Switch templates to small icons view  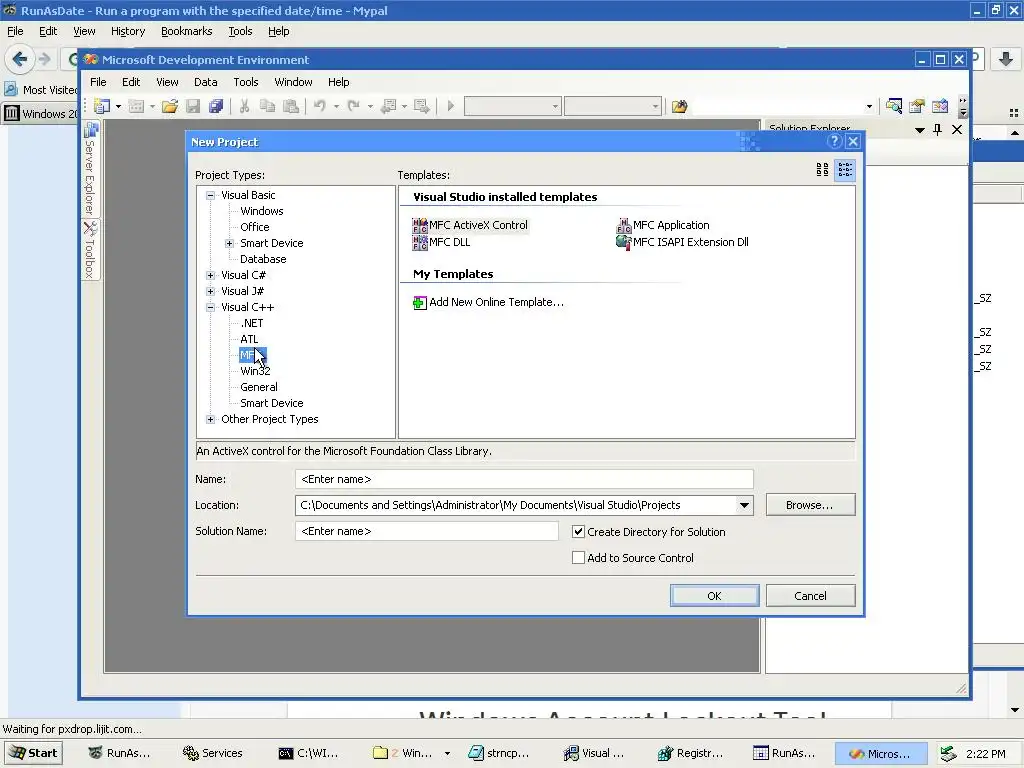tap(845, 170)
